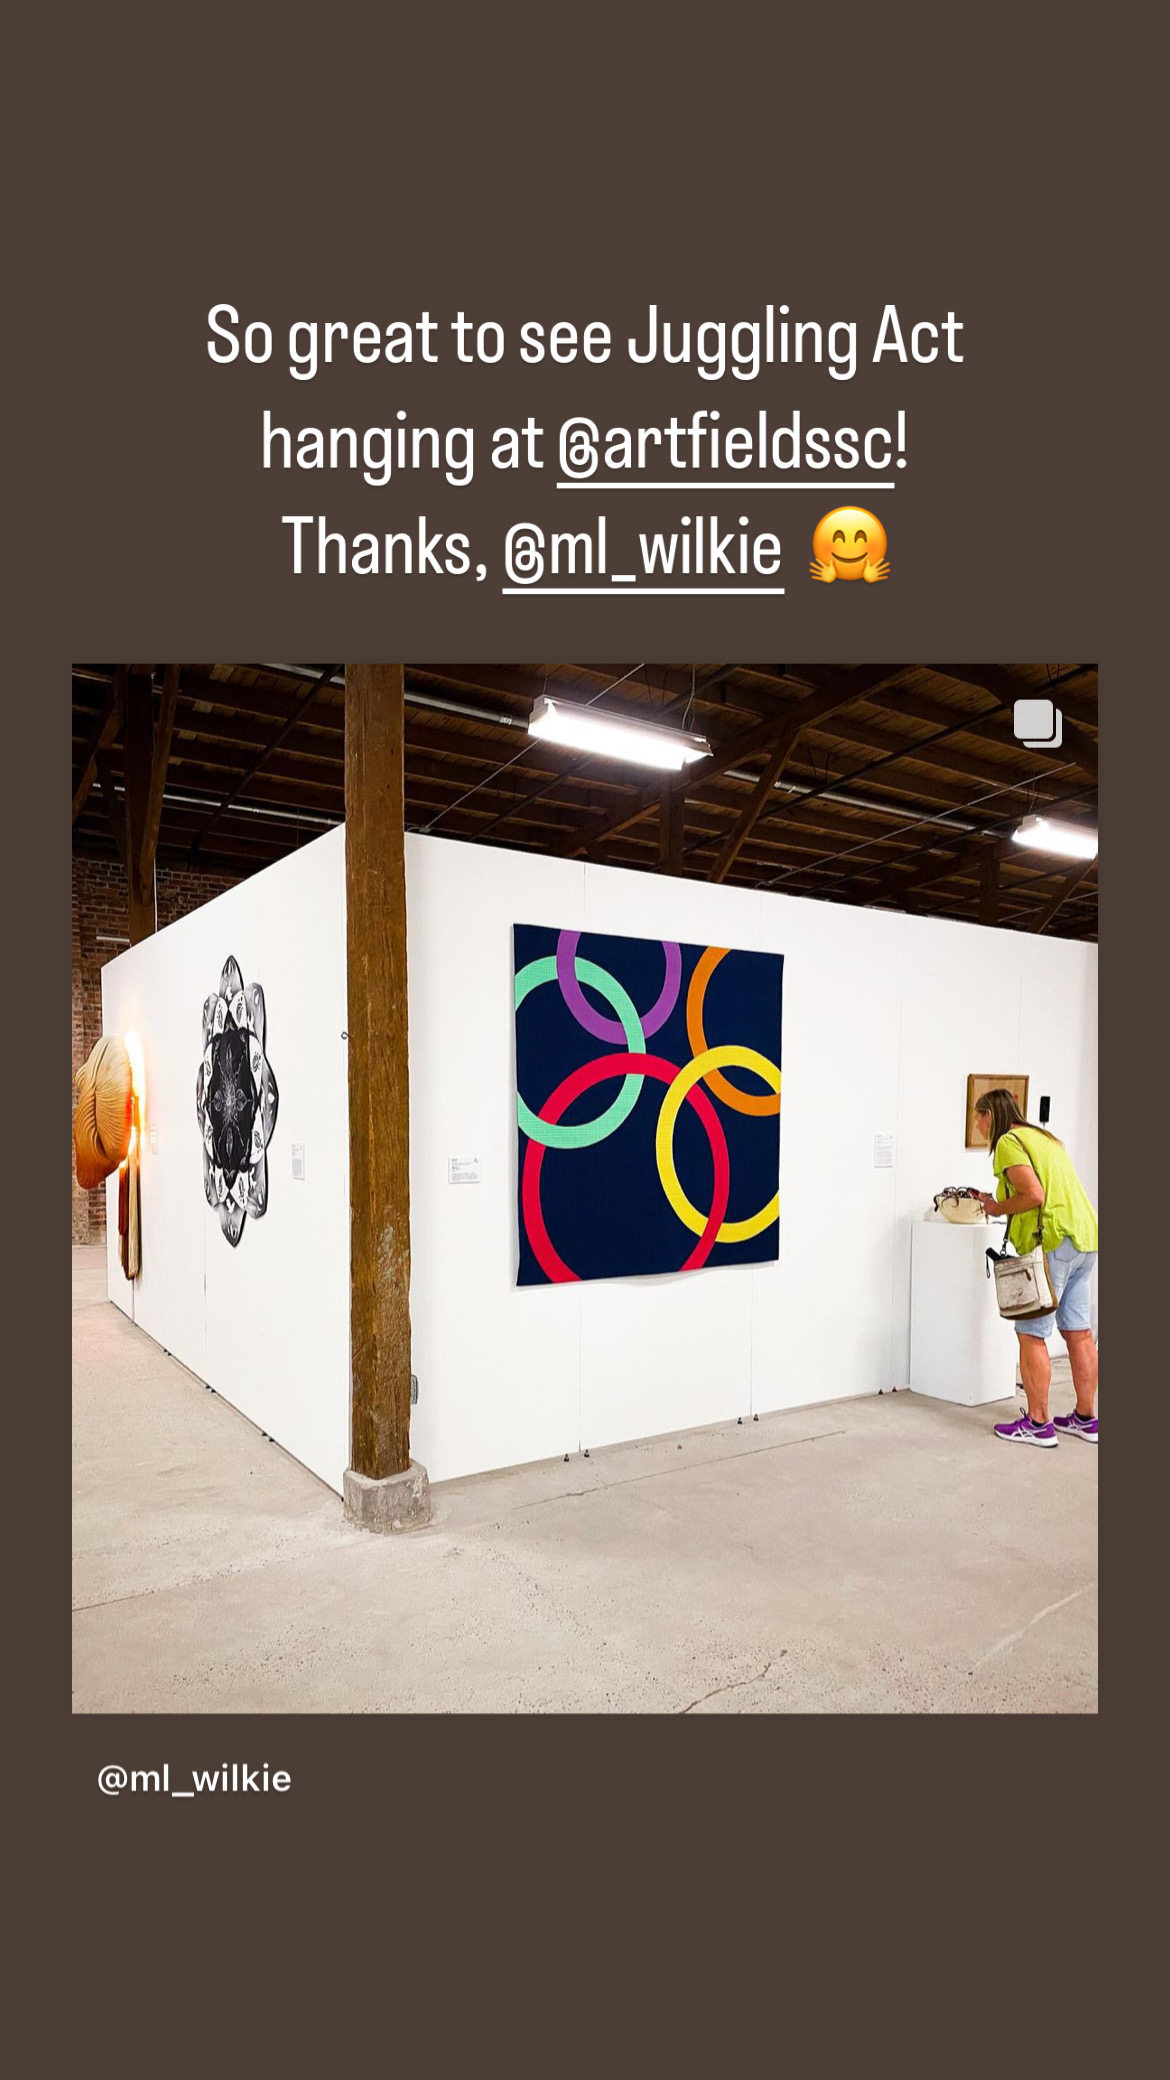
Task: Open the @ml_wilkie mention in story text
Action: pos(643,549)
